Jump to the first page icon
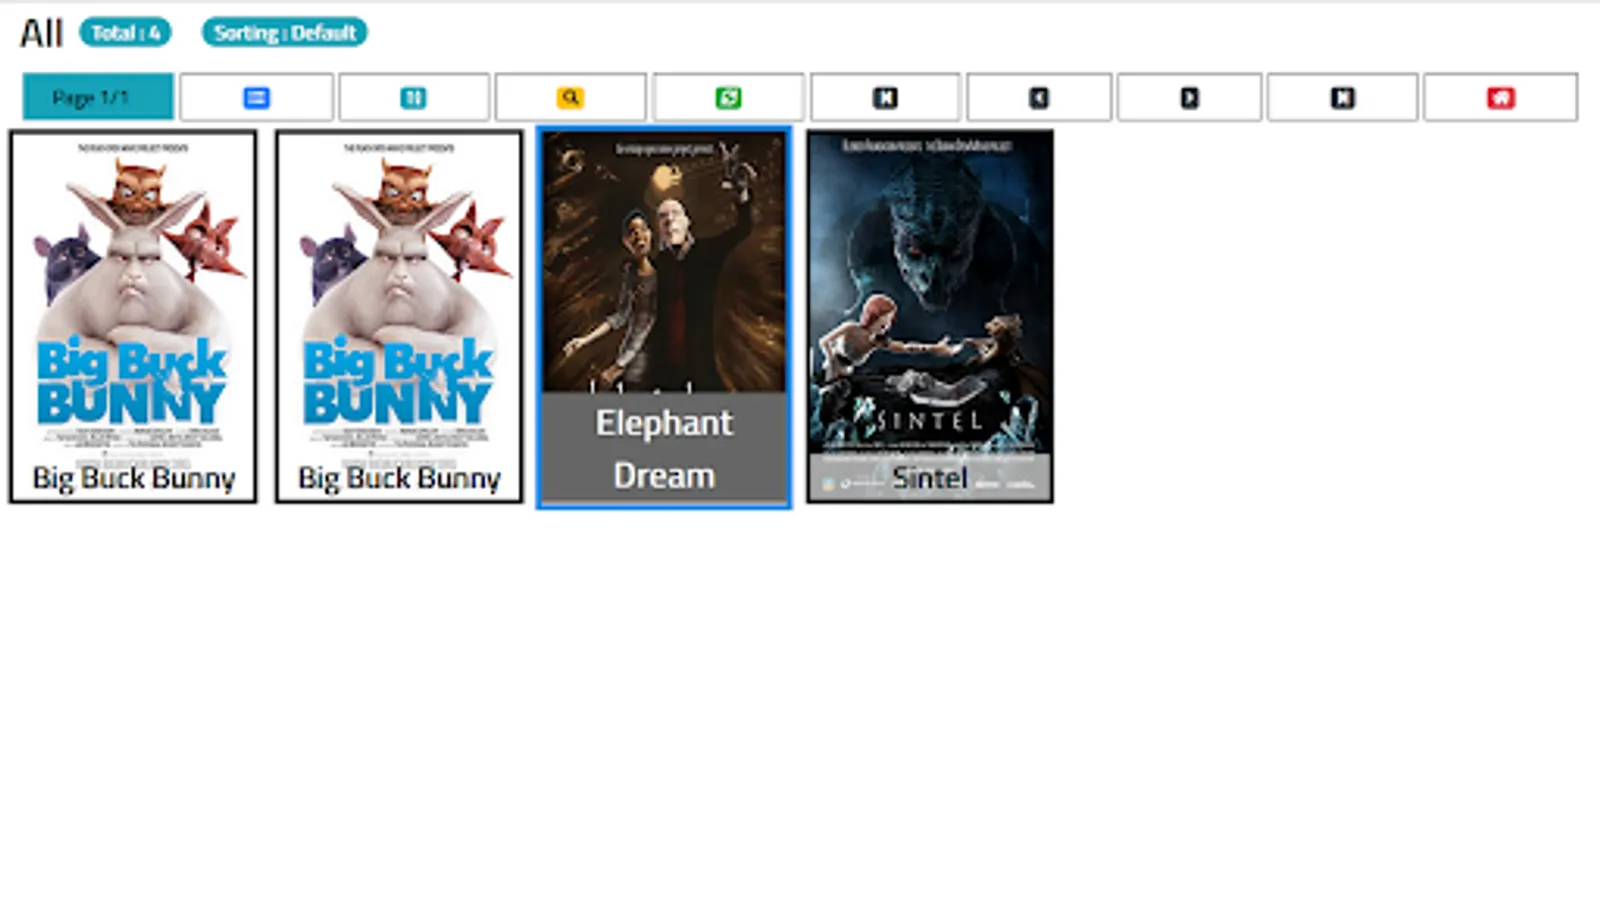The height and width of the screenshot is (900, 1600). 885,97
